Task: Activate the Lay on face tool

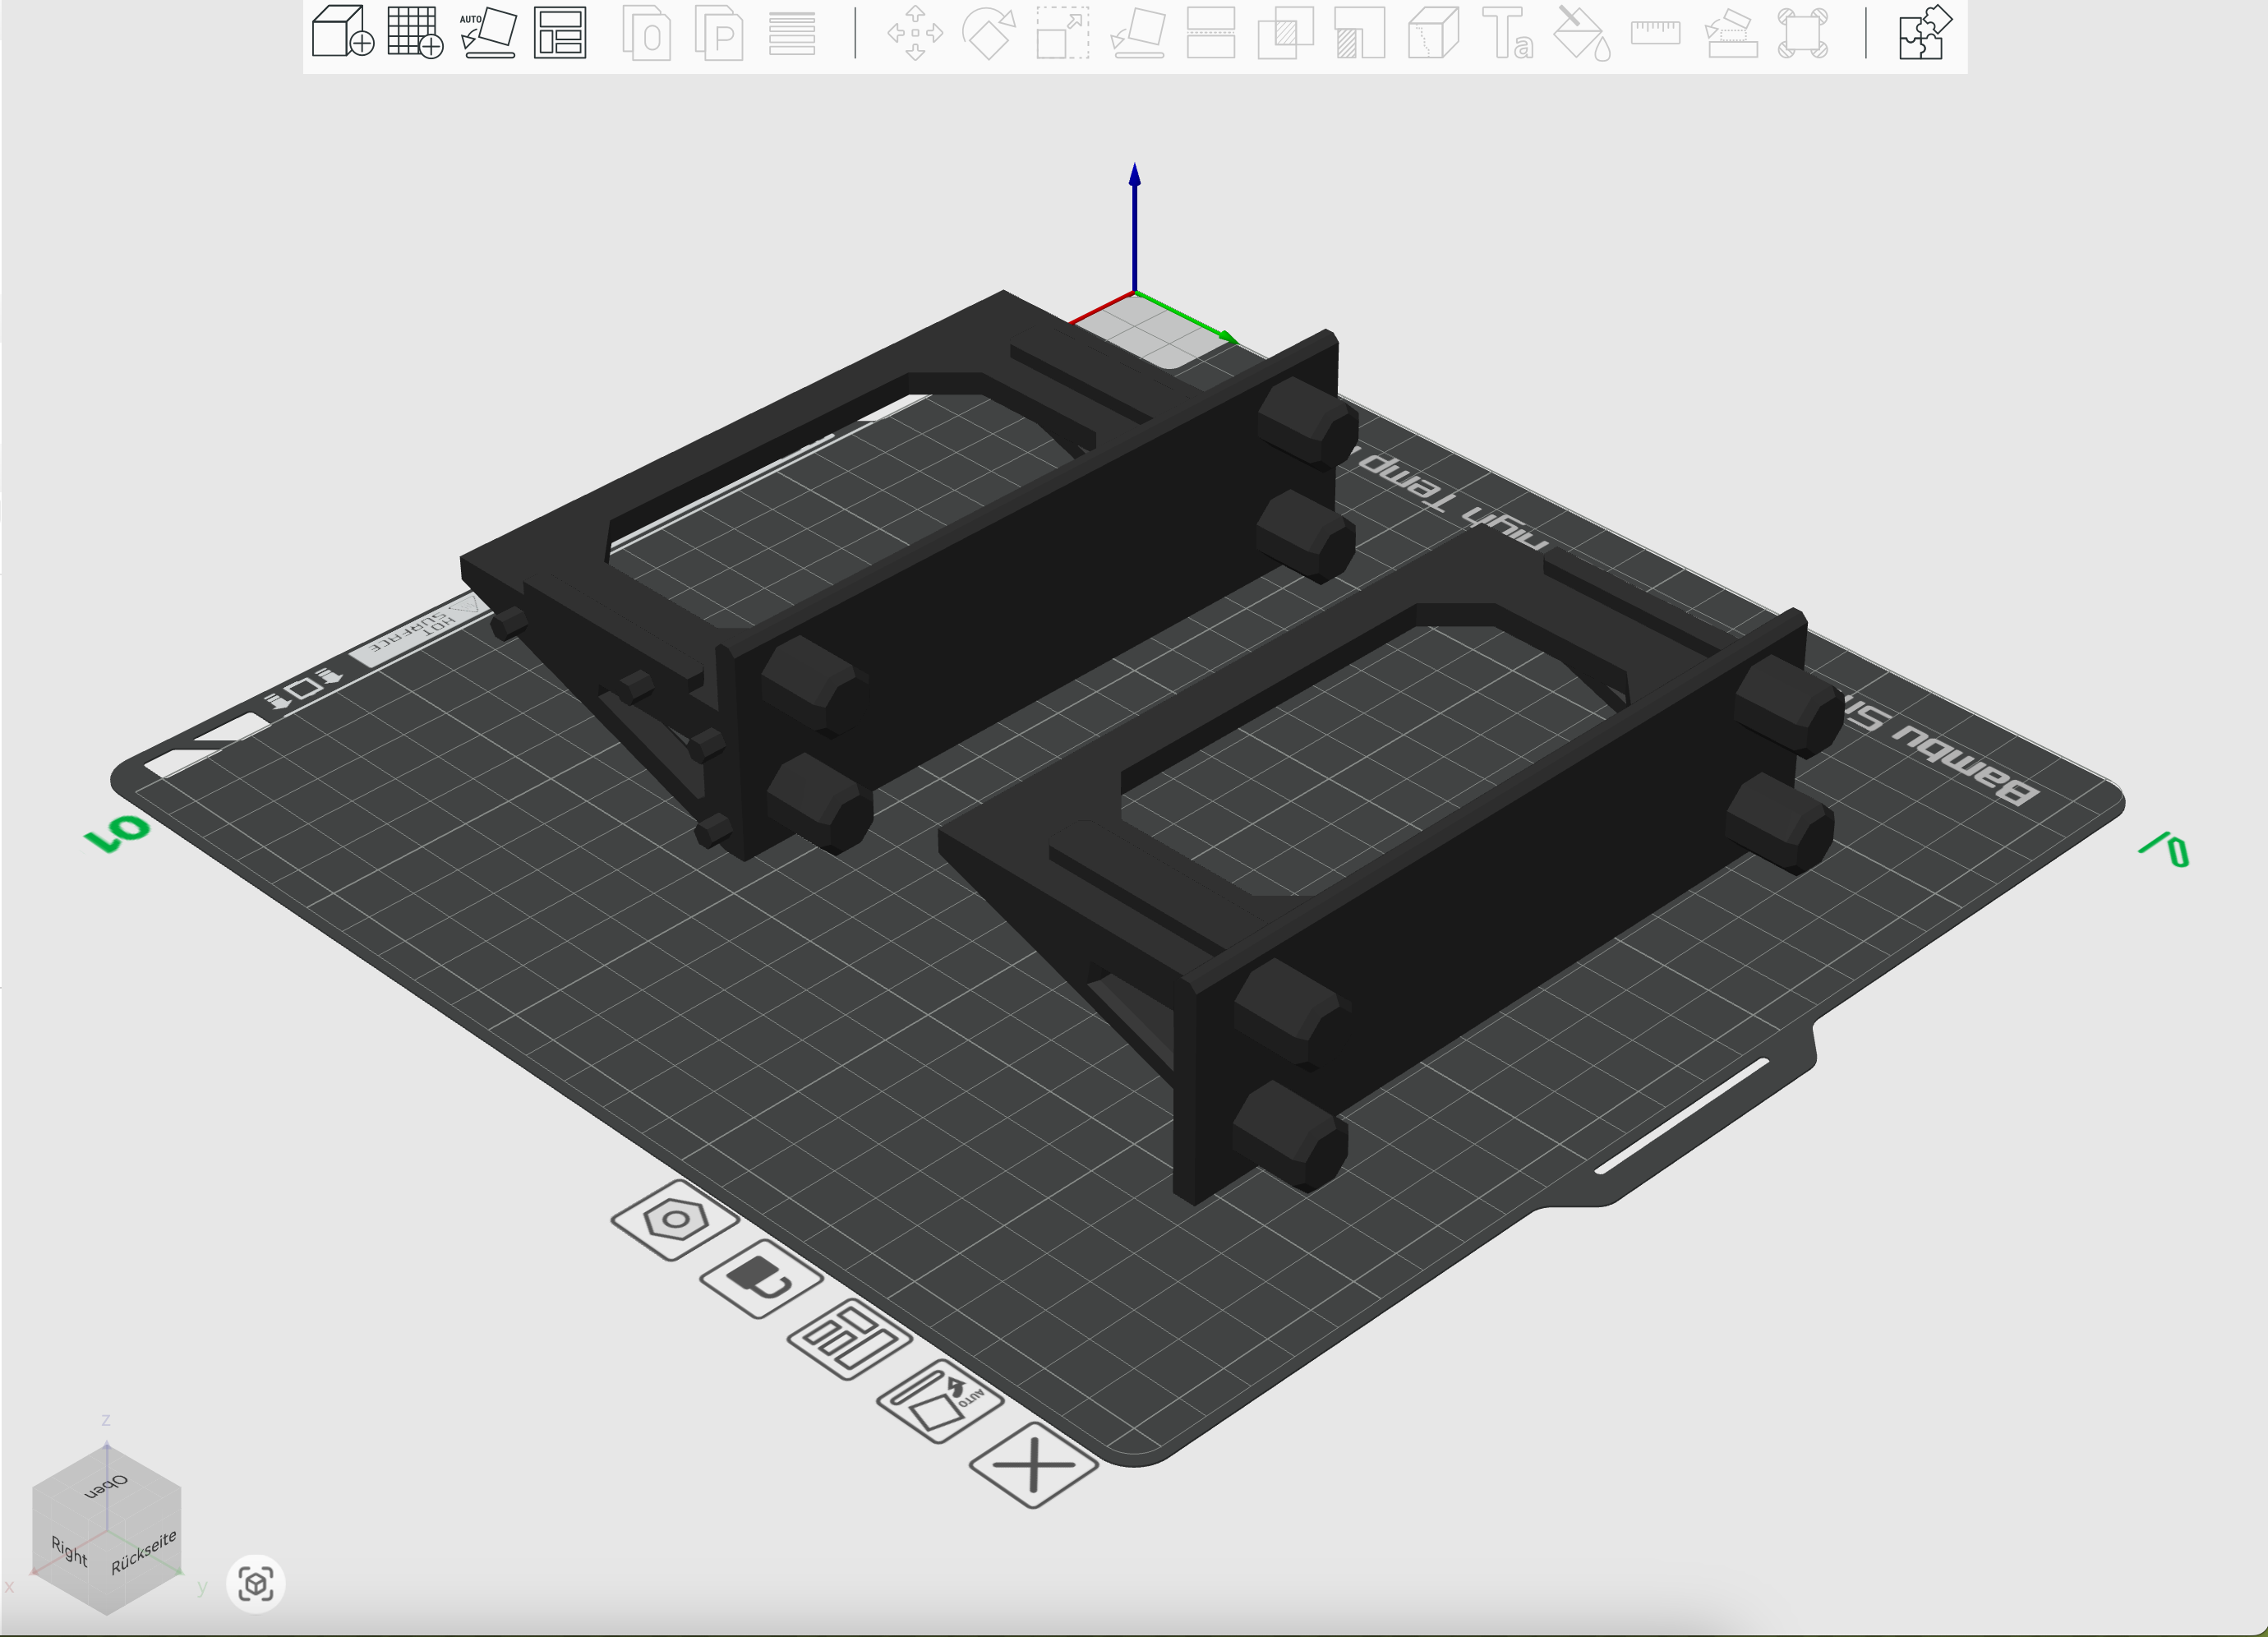Action: pyautogui.click(x=1138, y=32)
